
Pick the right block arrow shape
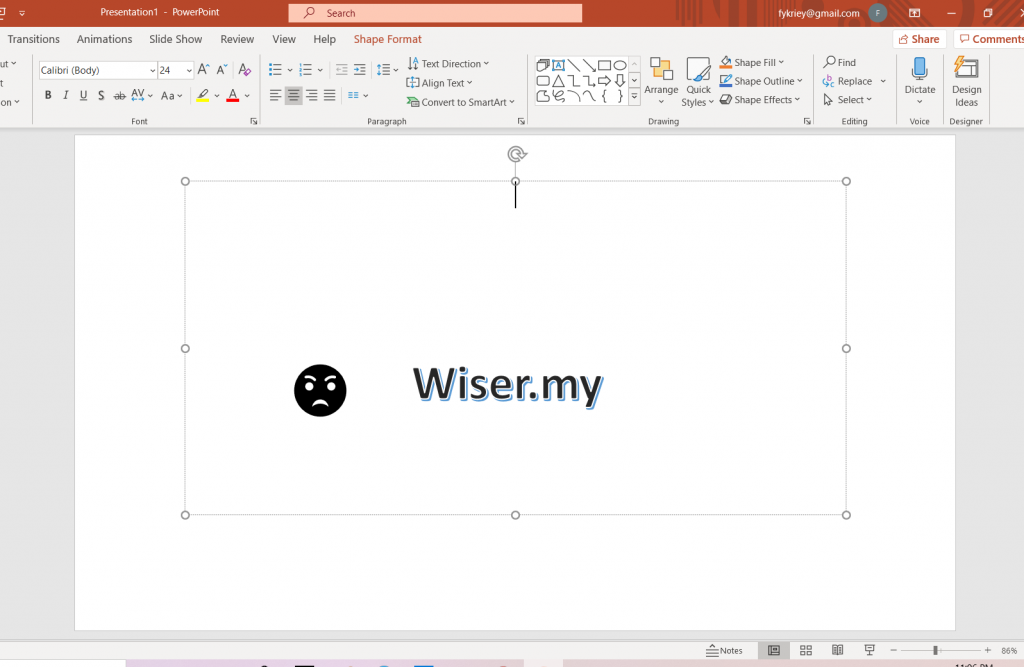coord(605,81)
